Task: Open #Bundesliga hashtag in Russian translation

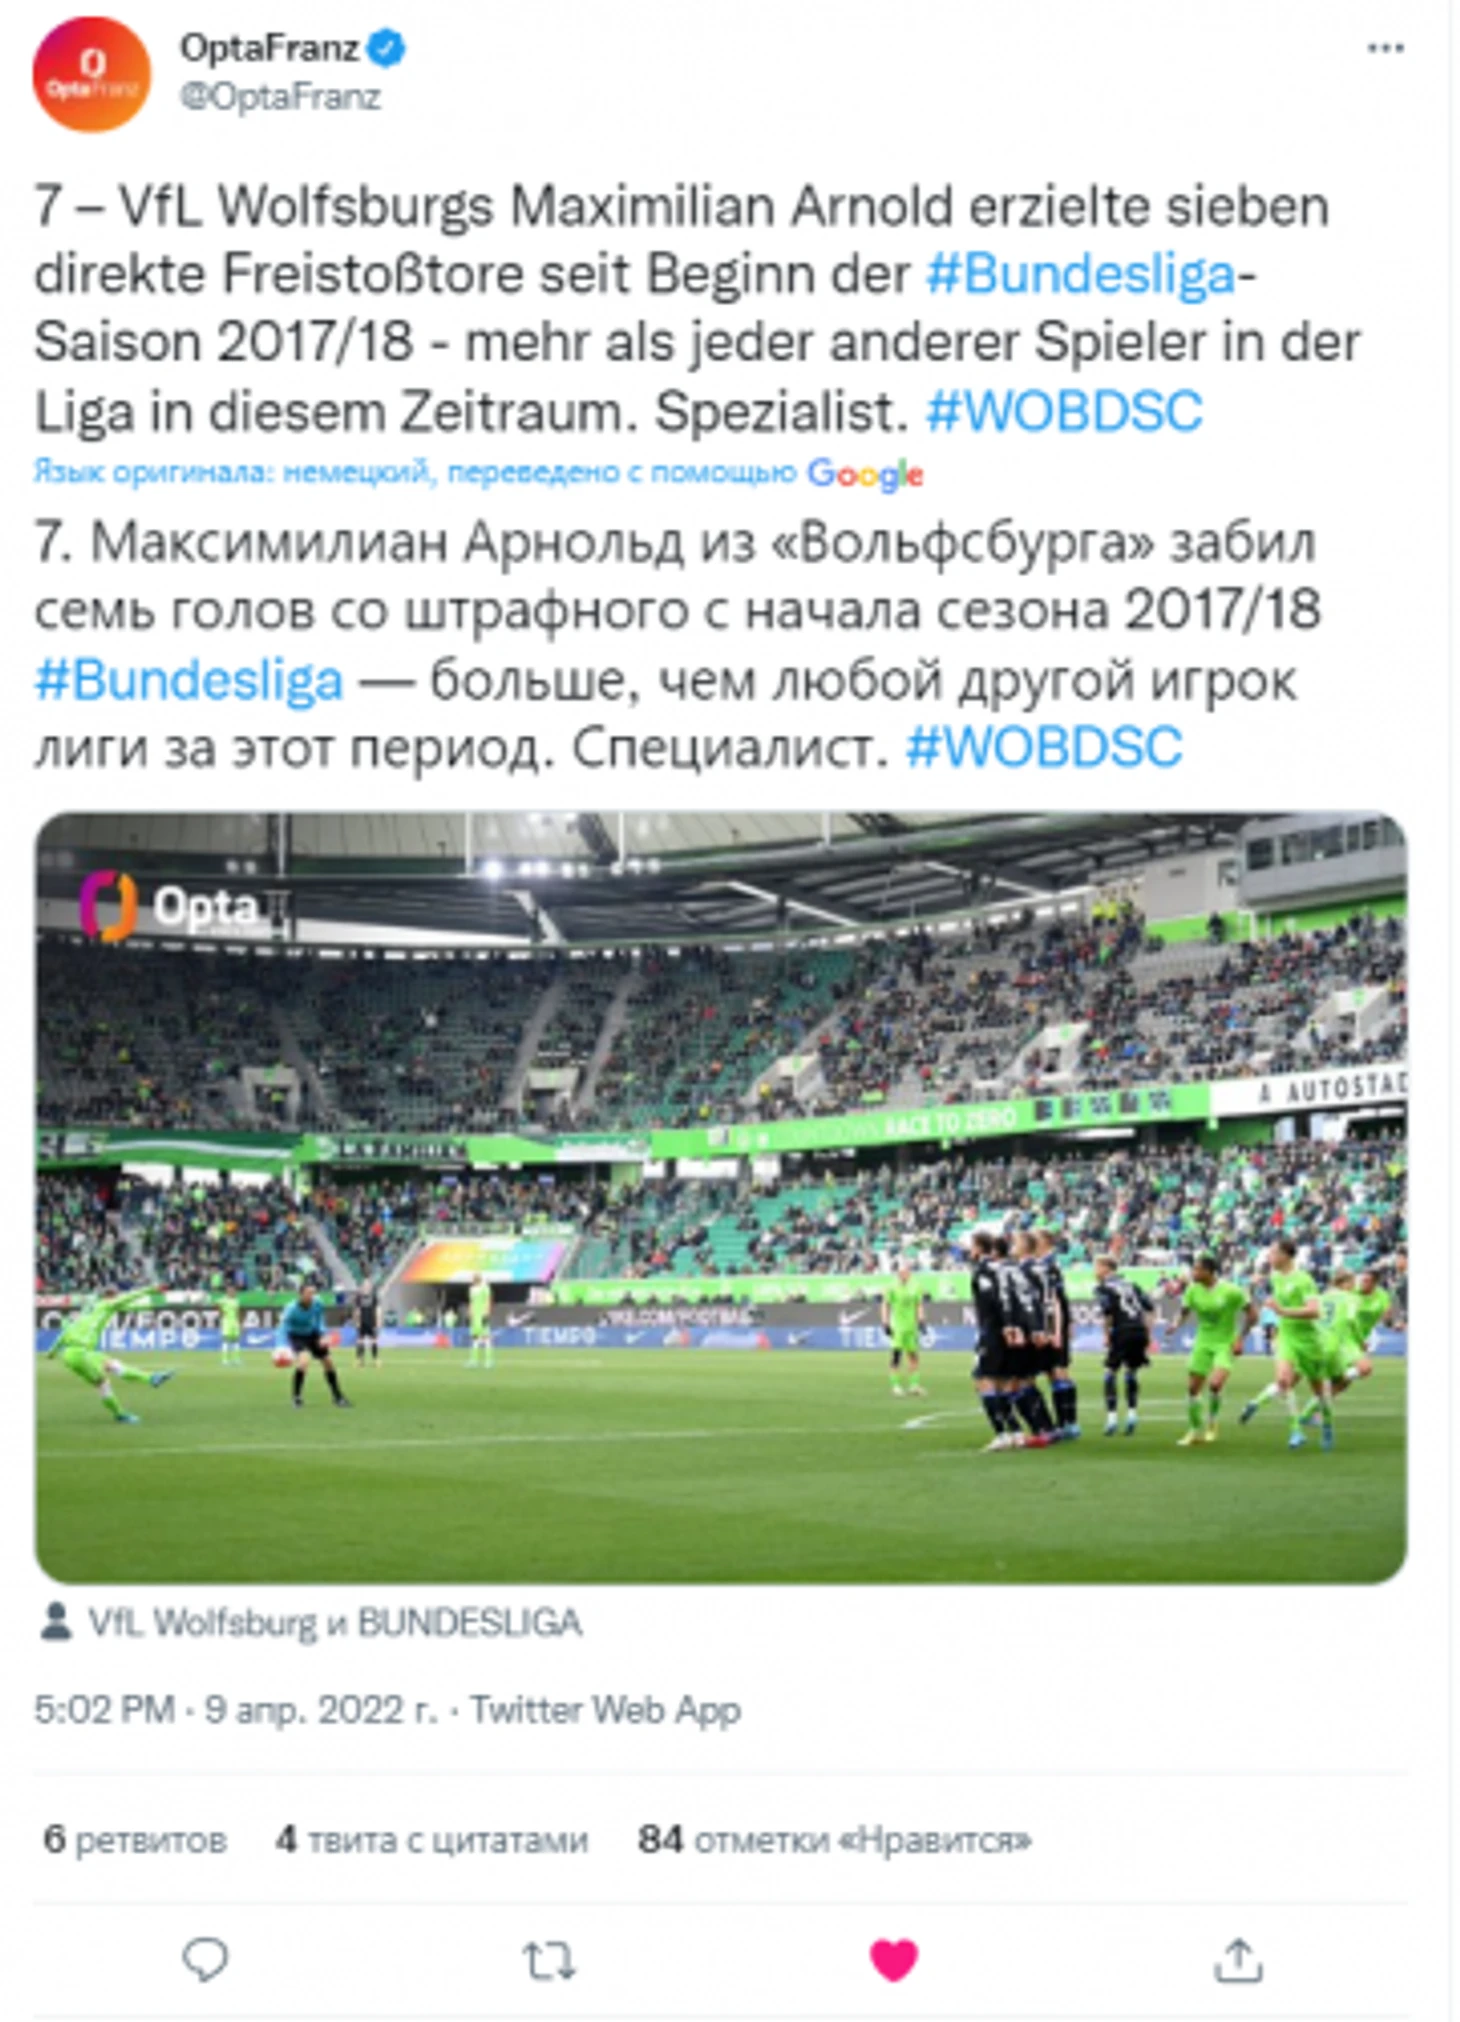Action: [189, 680]
